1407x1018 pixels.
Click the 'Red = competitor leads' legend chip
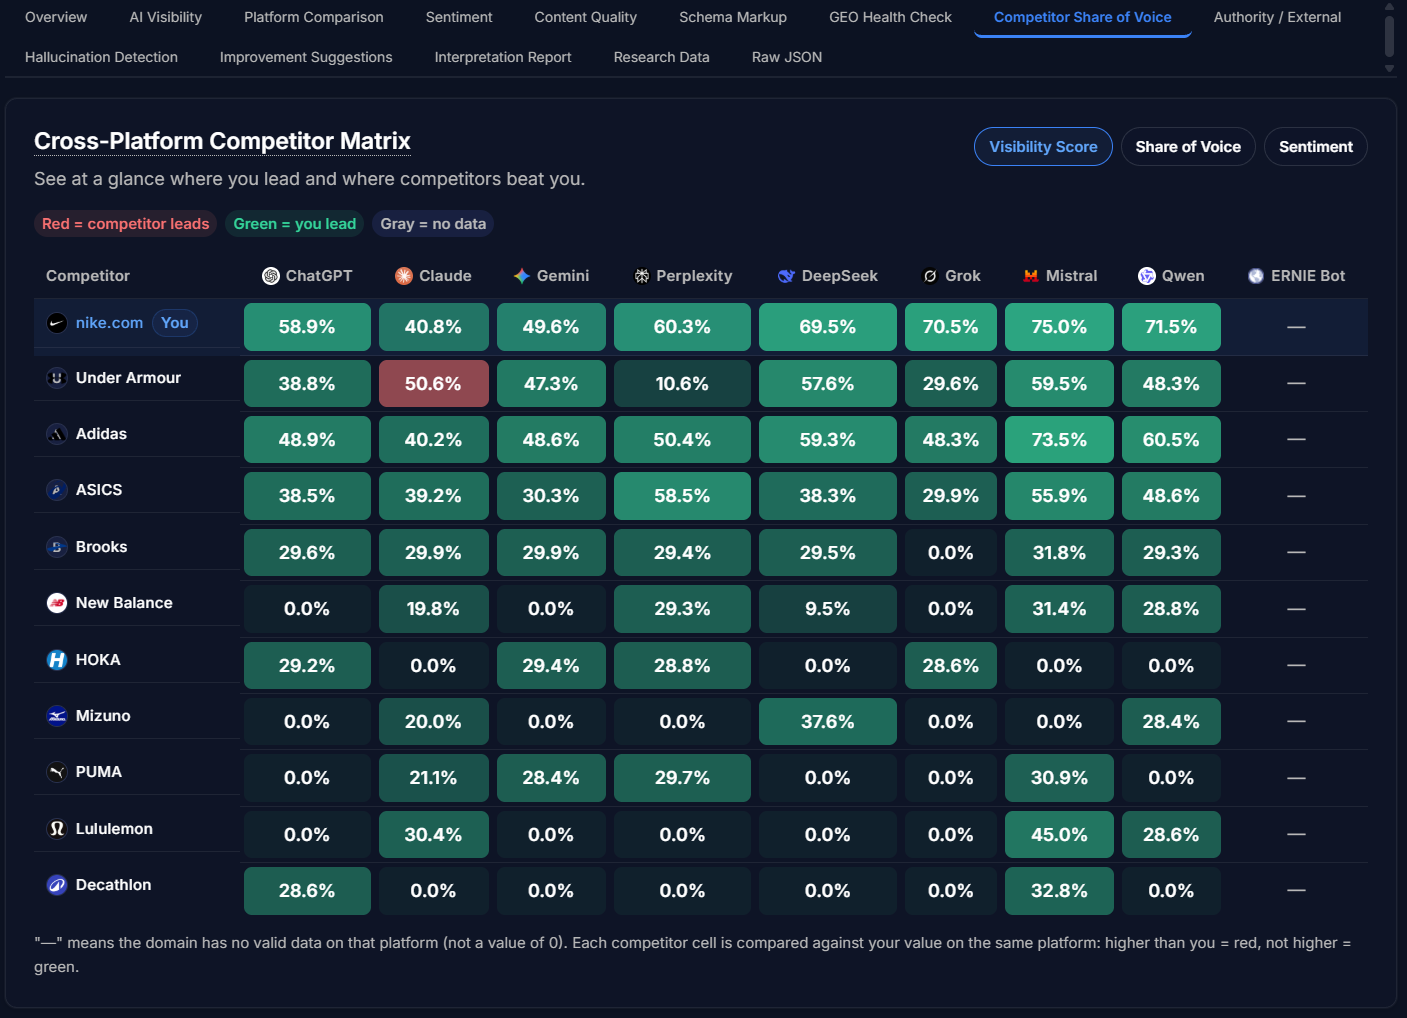[x=126, y=224]
